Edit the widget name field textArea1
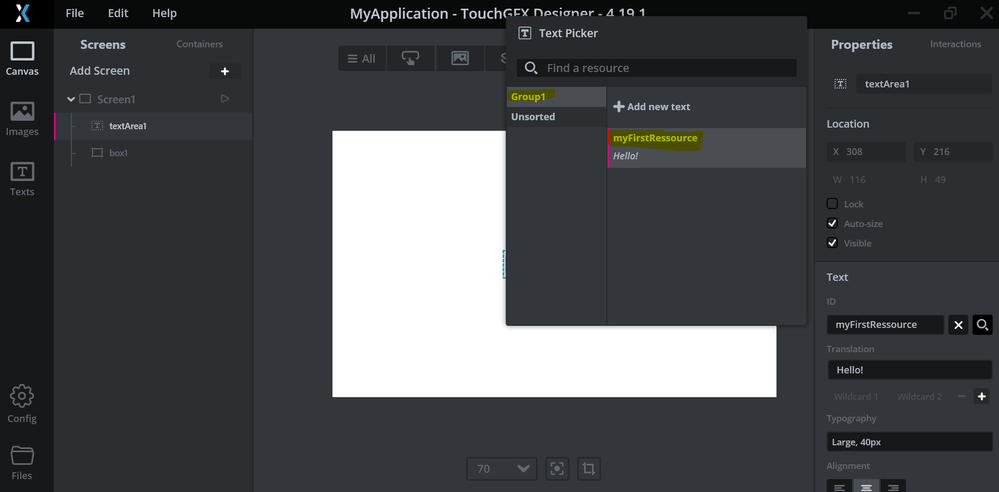Screen dimensions: 999x492 924,83
